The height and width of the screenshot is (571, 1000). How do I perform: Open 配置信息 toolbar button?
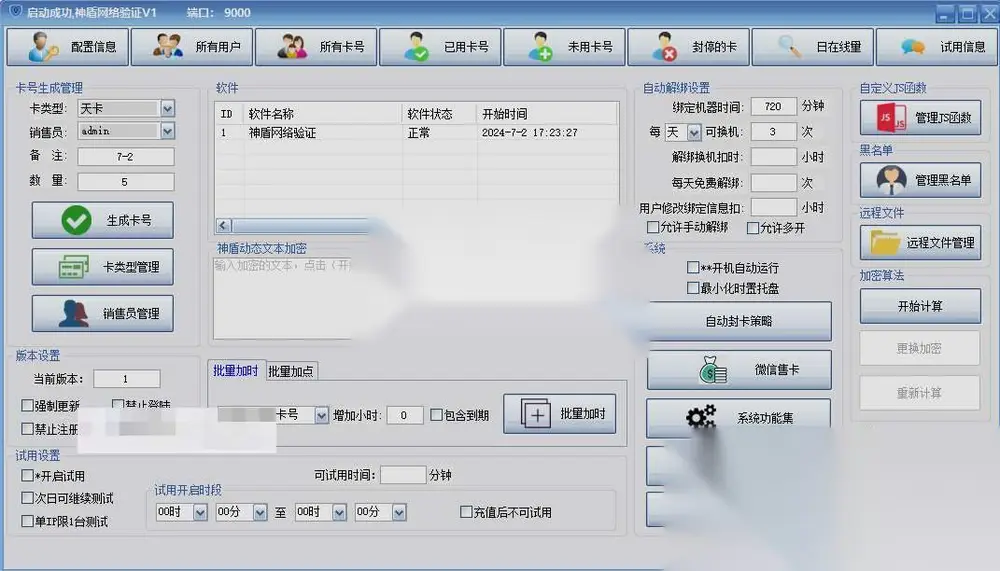68,47
